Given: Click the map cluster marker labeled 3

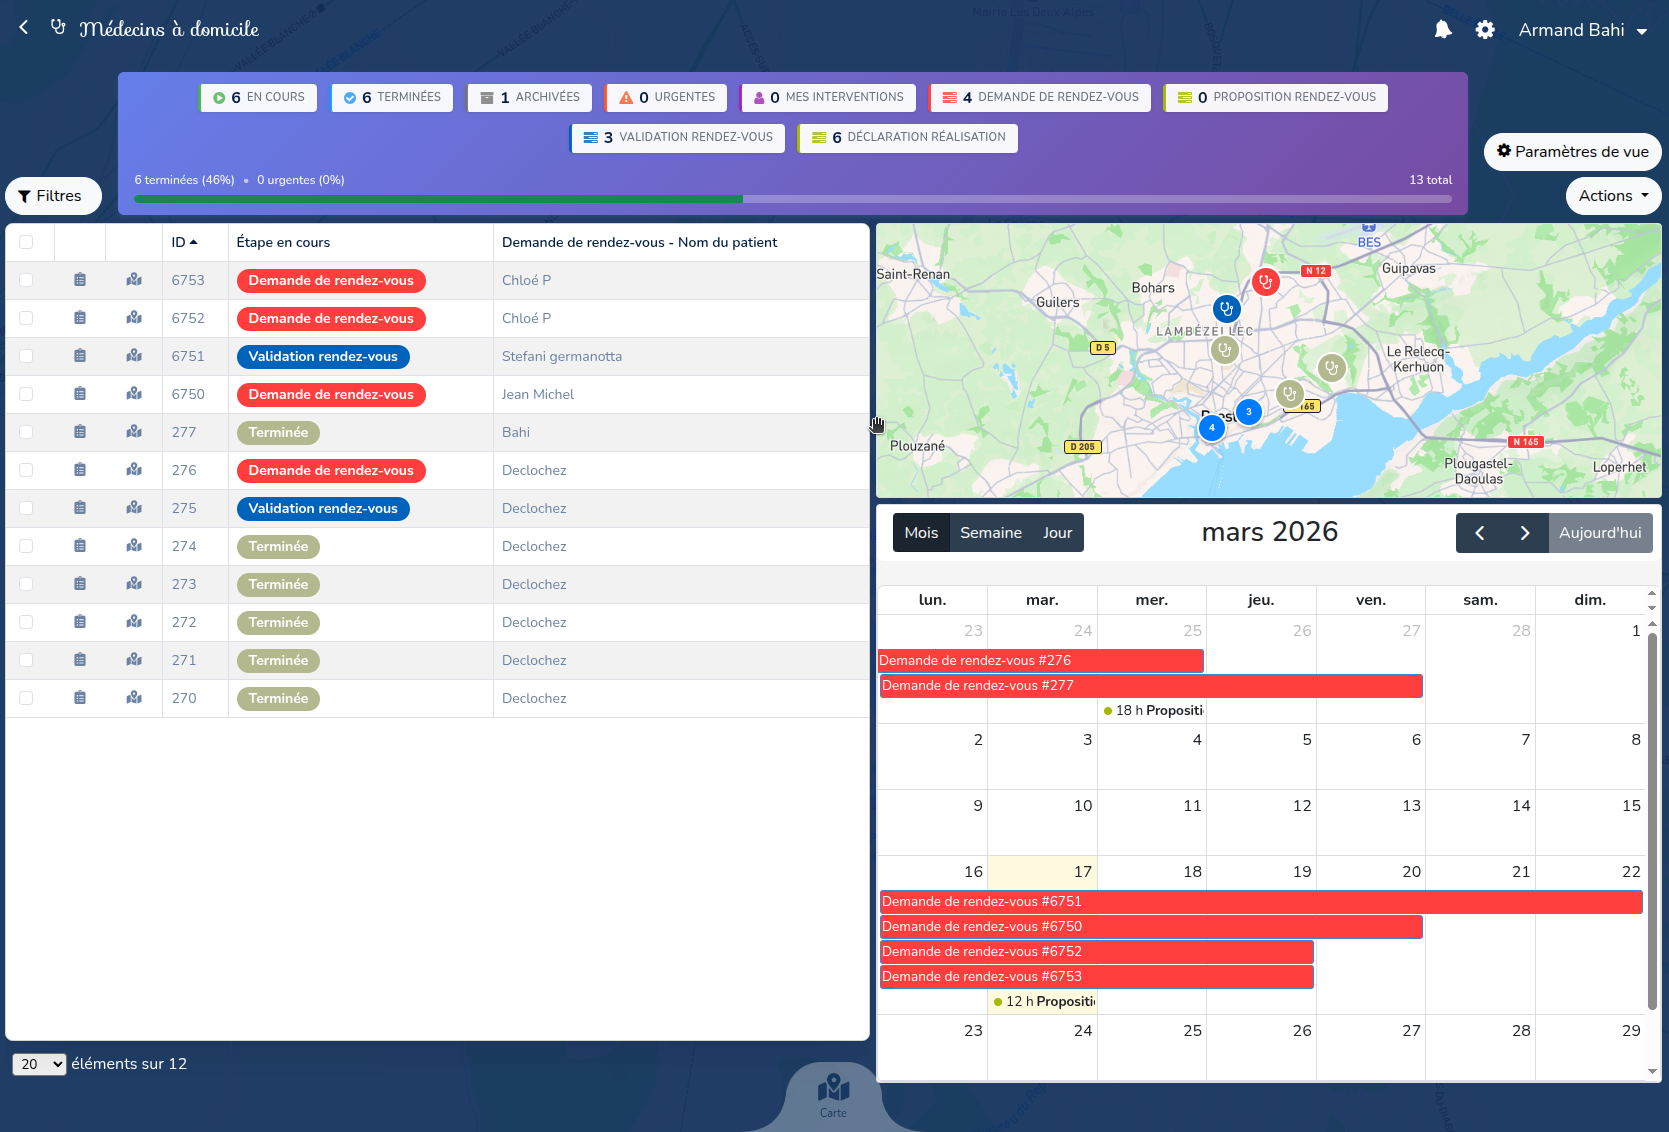Looking at the screenshot, I should (x=1248, y=412).
